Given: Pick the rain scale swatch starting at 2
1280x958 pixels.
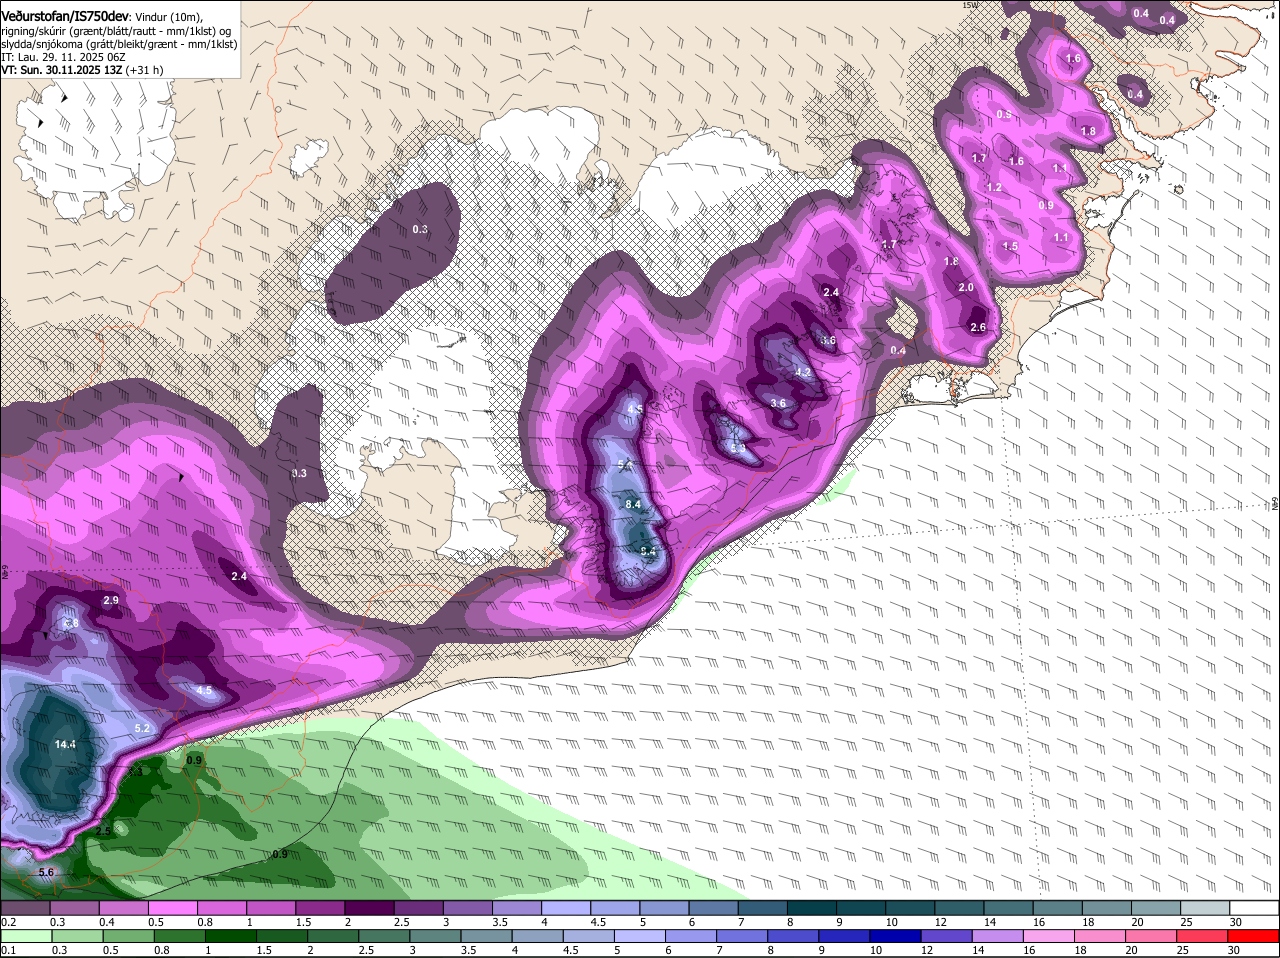Looking at the screenshot, I should point(333,936).
